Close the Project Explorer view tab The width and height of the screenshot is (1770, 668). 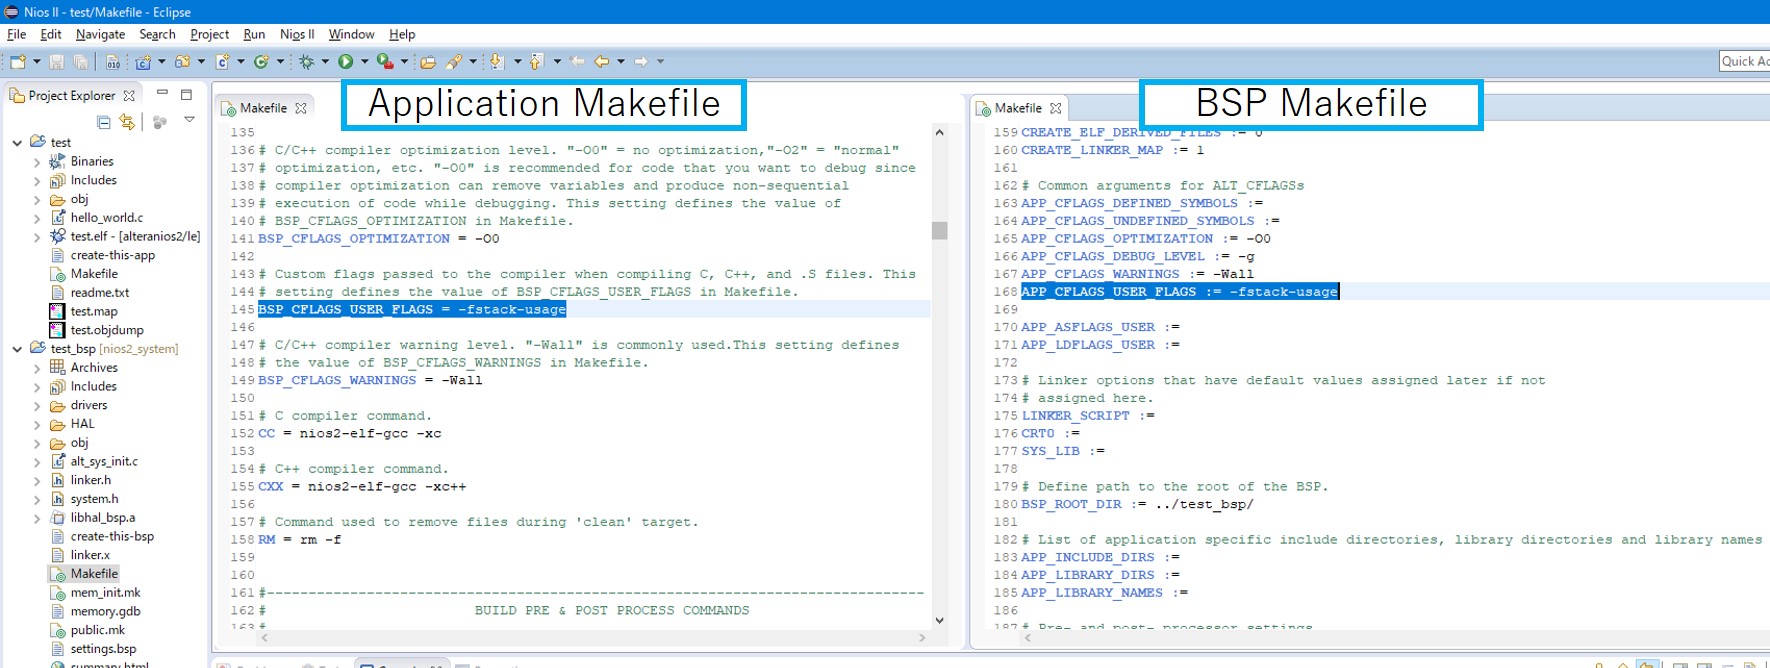(129, 96)
